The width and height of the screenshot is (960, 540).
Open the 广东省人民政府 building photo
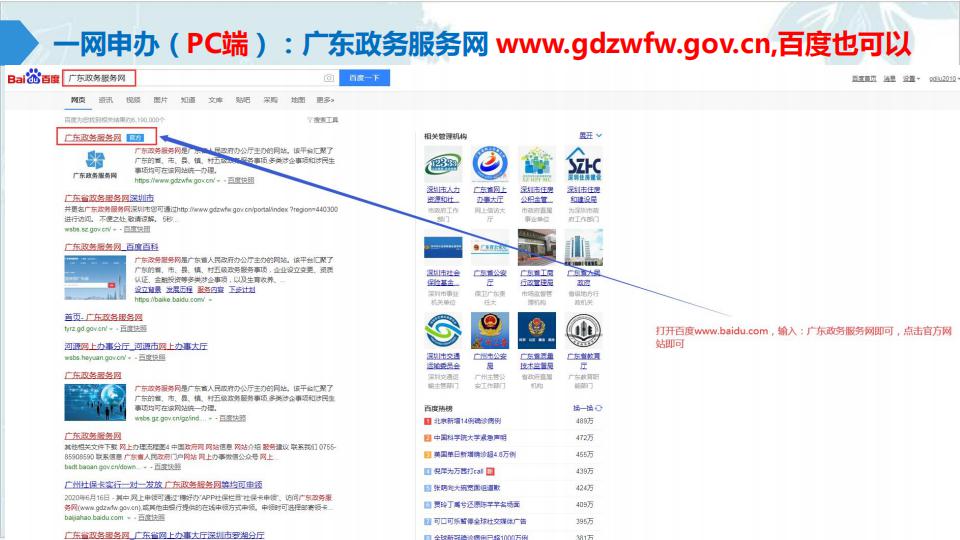click(x=583, y=247)
